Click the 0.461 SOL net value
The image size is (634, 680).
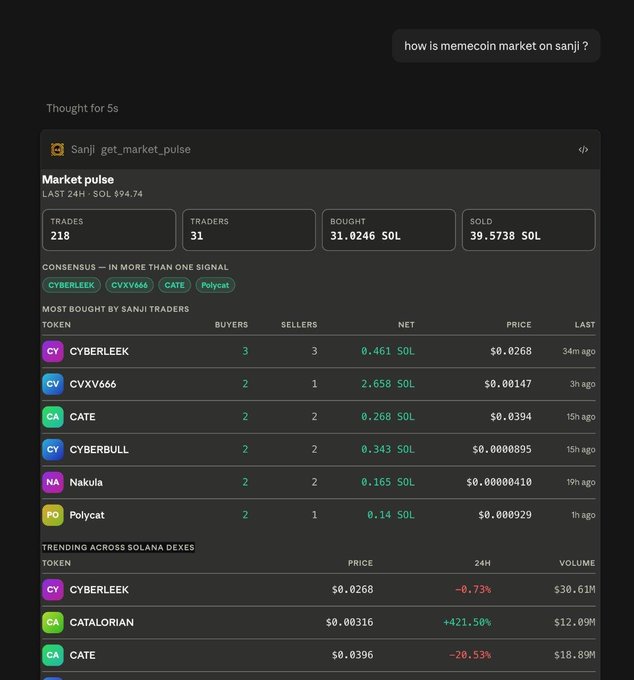388,351
